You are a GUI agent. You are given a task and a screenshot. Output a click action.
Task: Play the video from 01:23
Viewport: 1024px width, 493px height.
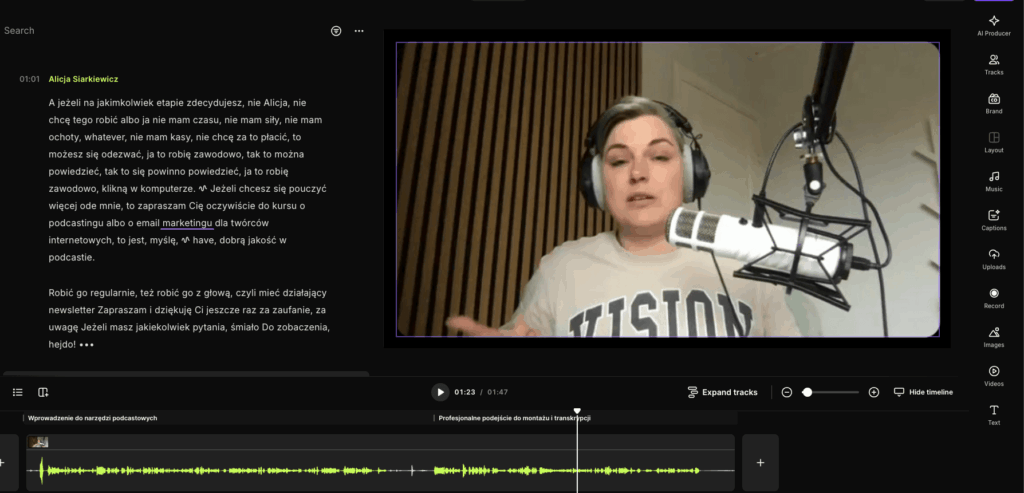439,392
